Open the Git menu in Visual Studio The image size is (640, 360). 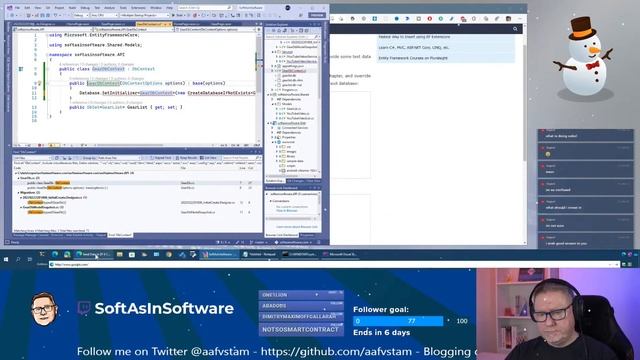pyautogui.click(x=48, y=8)
